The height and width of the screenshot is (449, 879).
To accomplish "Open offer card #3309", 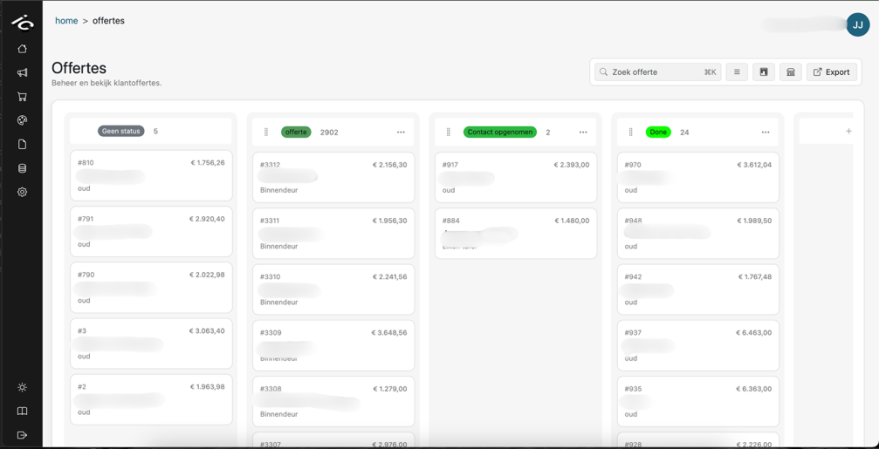I will (334, 345).
